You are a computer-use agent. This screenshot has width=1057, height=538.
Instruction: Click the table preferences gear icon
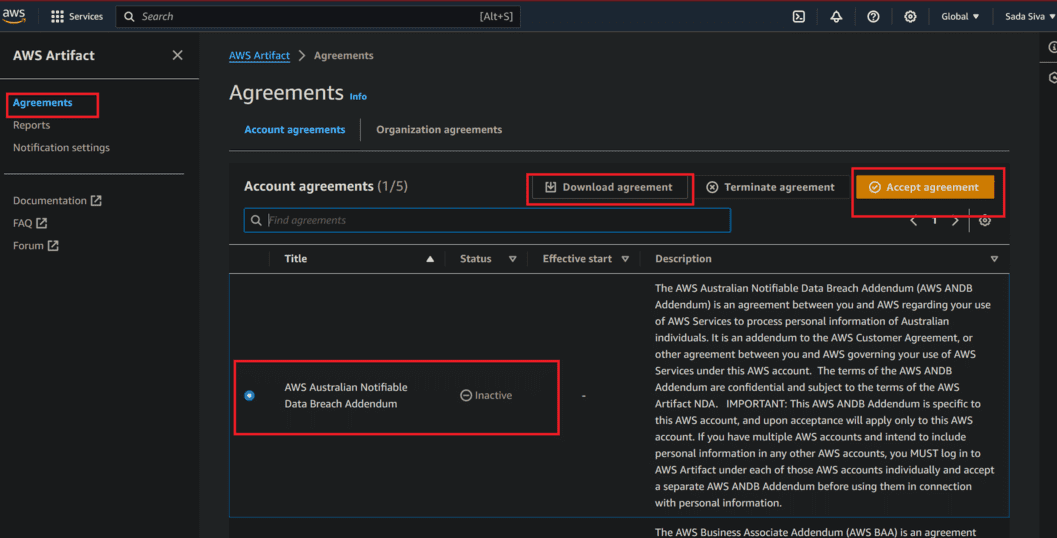985,220
